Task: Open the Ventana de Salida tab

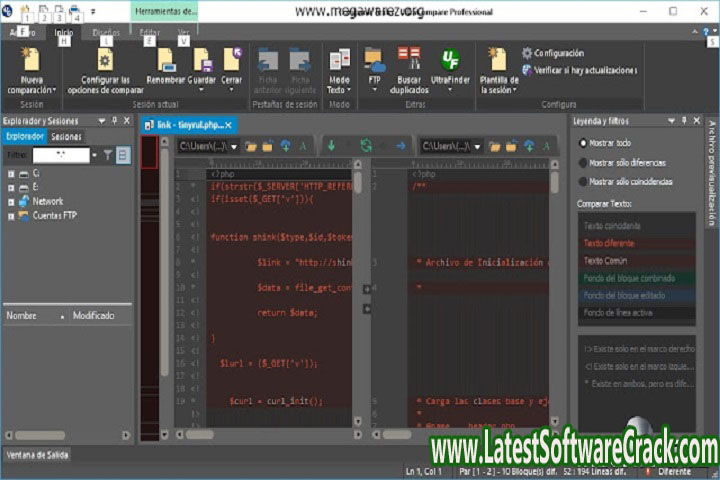Action: tap(37, 455)
